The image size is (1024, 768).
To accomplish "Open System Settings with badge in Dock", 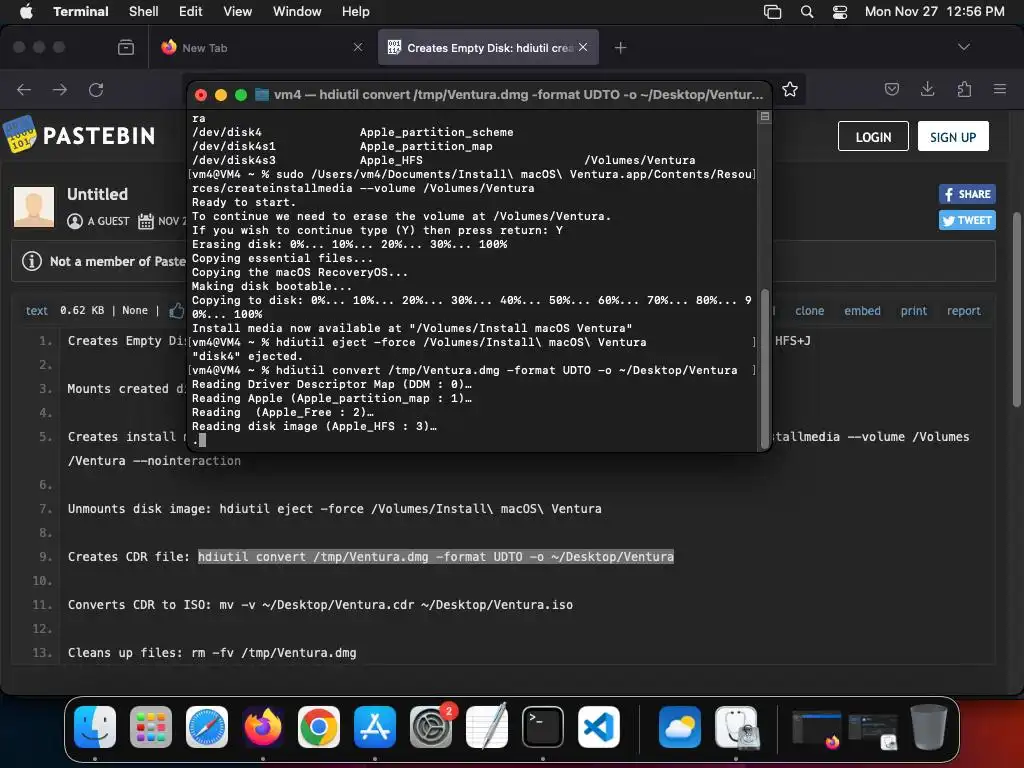I will 431,726.
